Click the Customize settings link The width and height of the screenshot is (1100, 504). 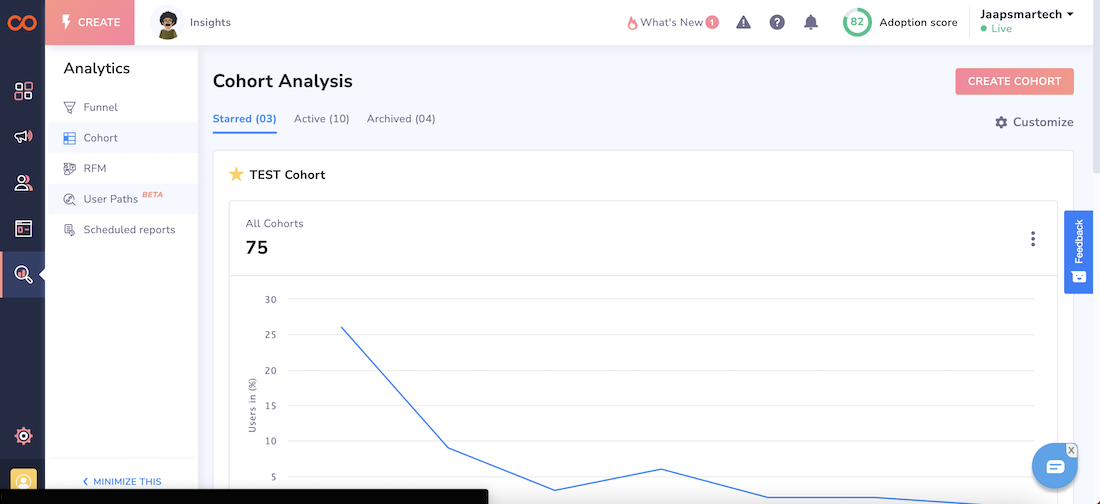pyautogui.click(x=1034, y=122)
